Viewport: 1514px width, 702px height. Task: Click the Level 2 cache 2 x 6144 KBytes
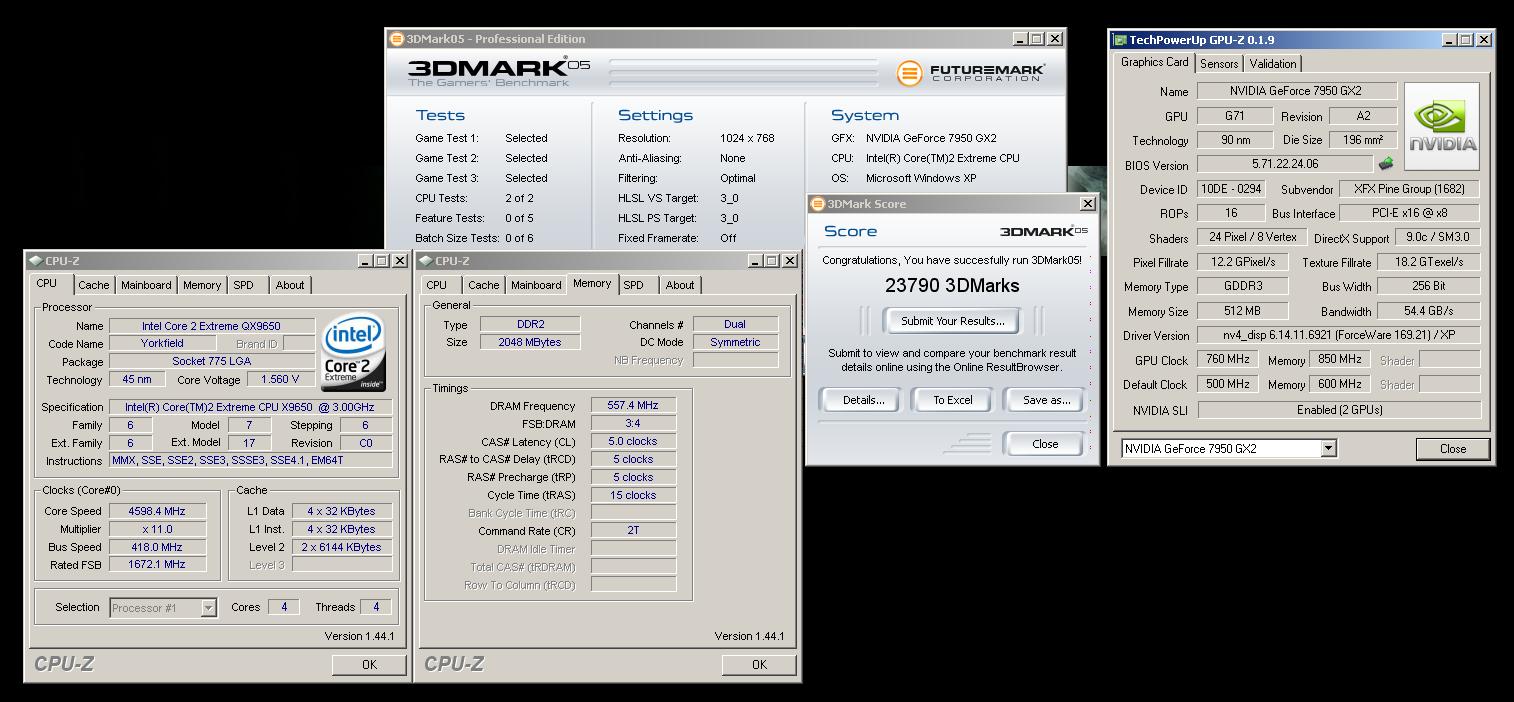click(342, 547)
